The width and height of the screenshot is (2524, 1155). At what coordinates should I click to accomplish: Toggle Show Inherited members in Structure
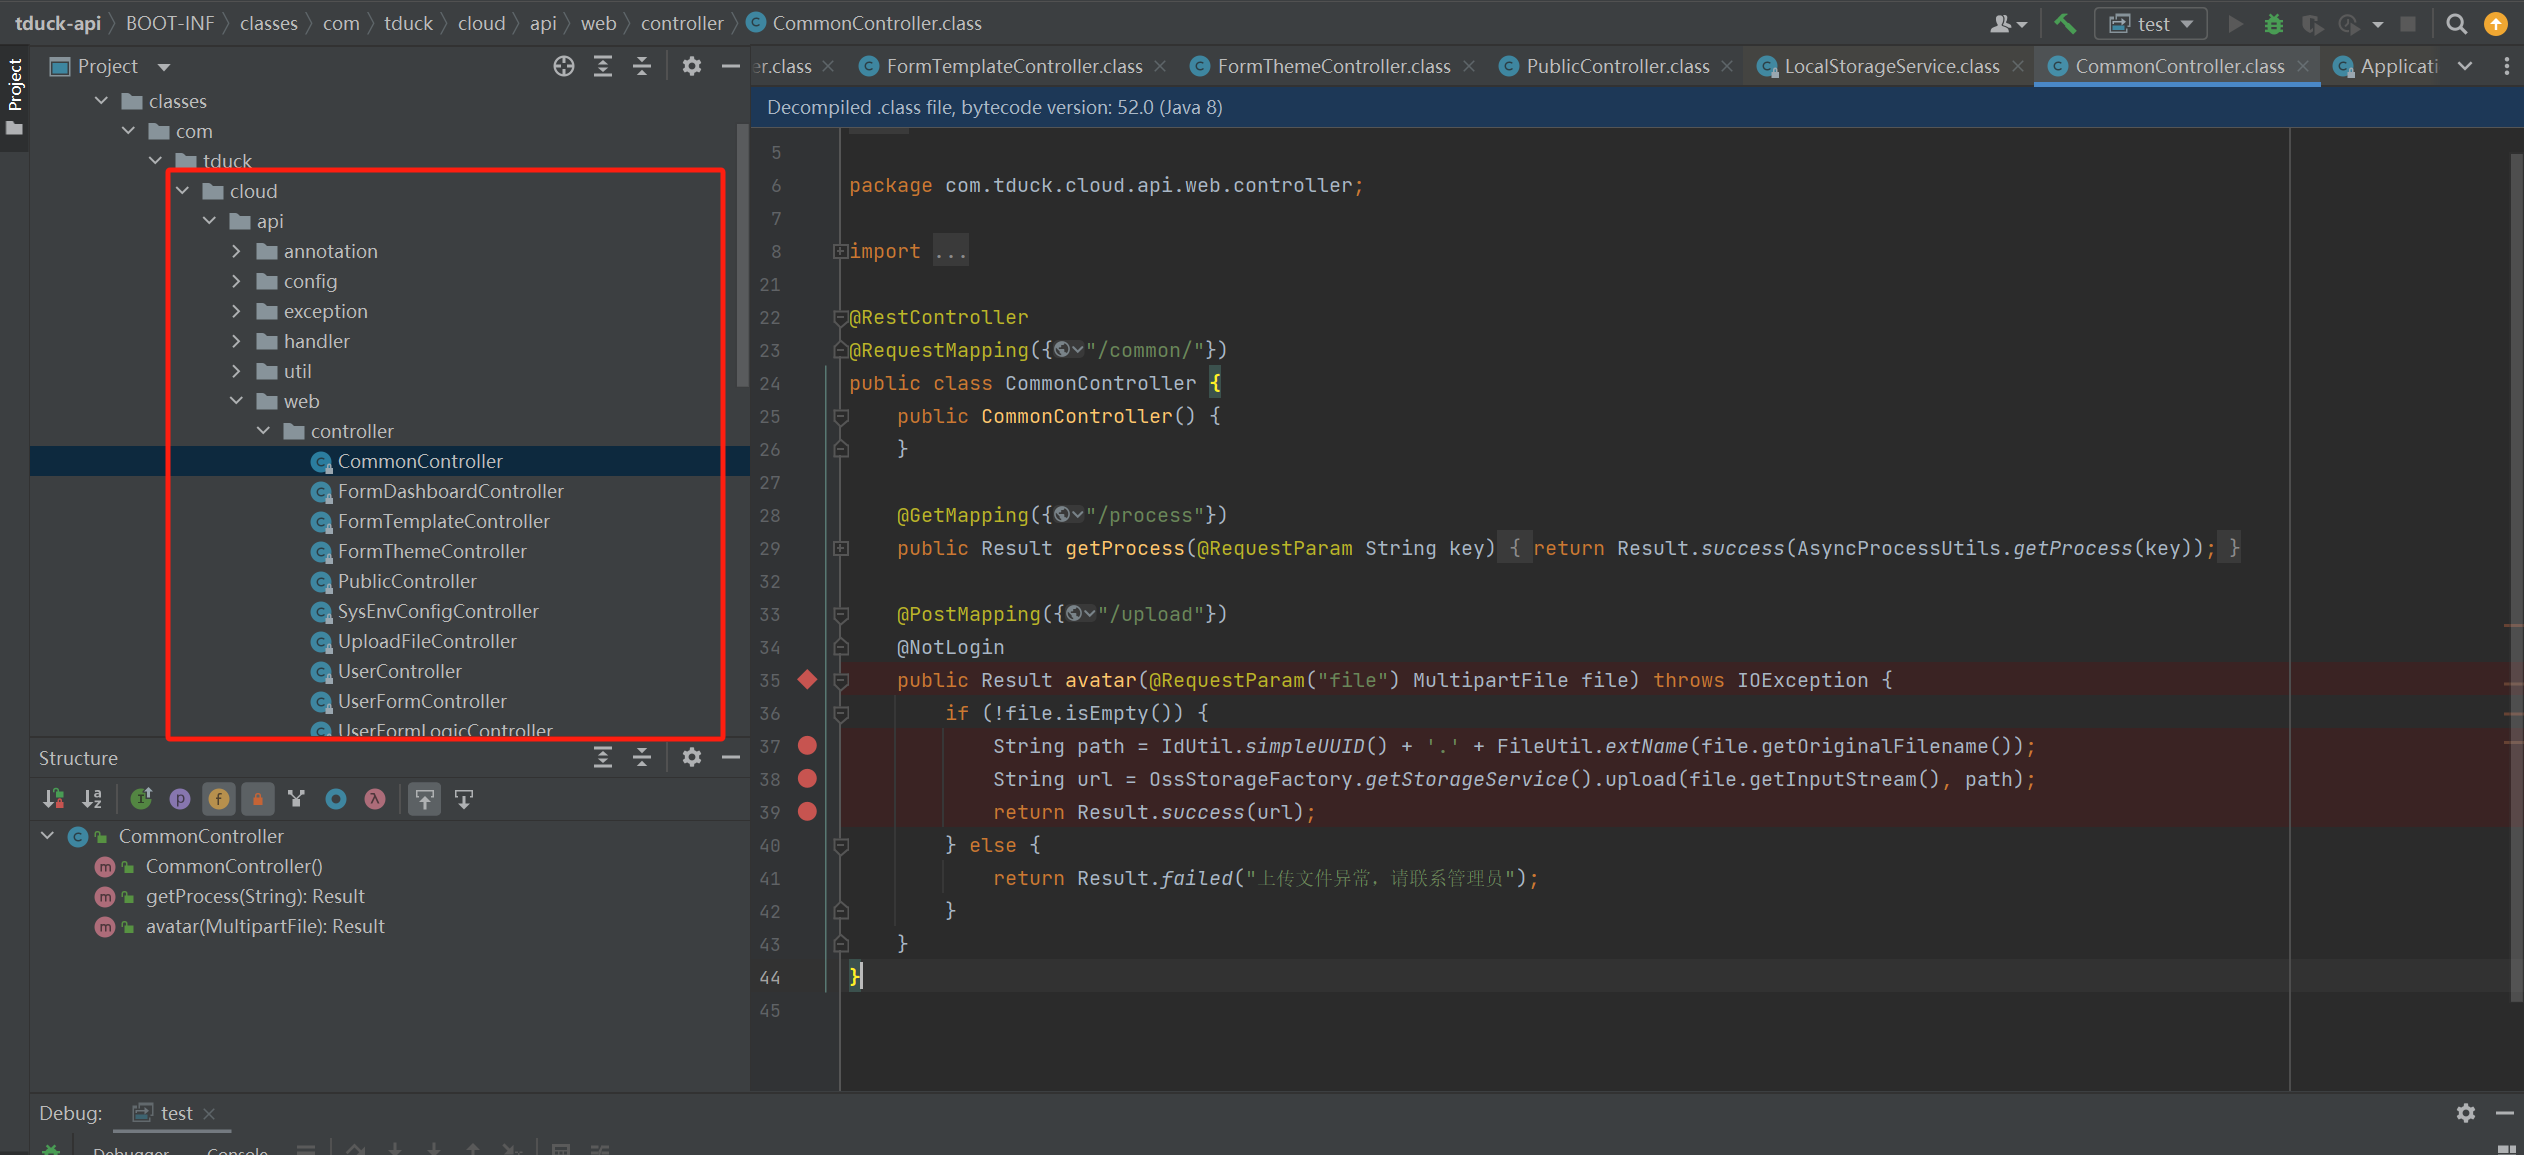[x=141, y=798]
